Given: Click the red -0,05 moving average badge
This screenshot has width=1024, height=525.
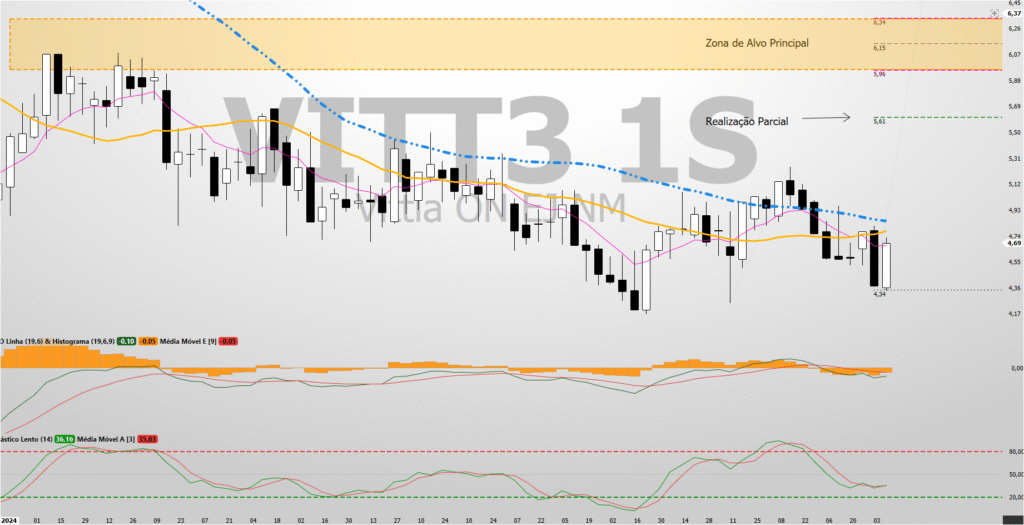Looking at the screenshot, I should tap(226, 341).
